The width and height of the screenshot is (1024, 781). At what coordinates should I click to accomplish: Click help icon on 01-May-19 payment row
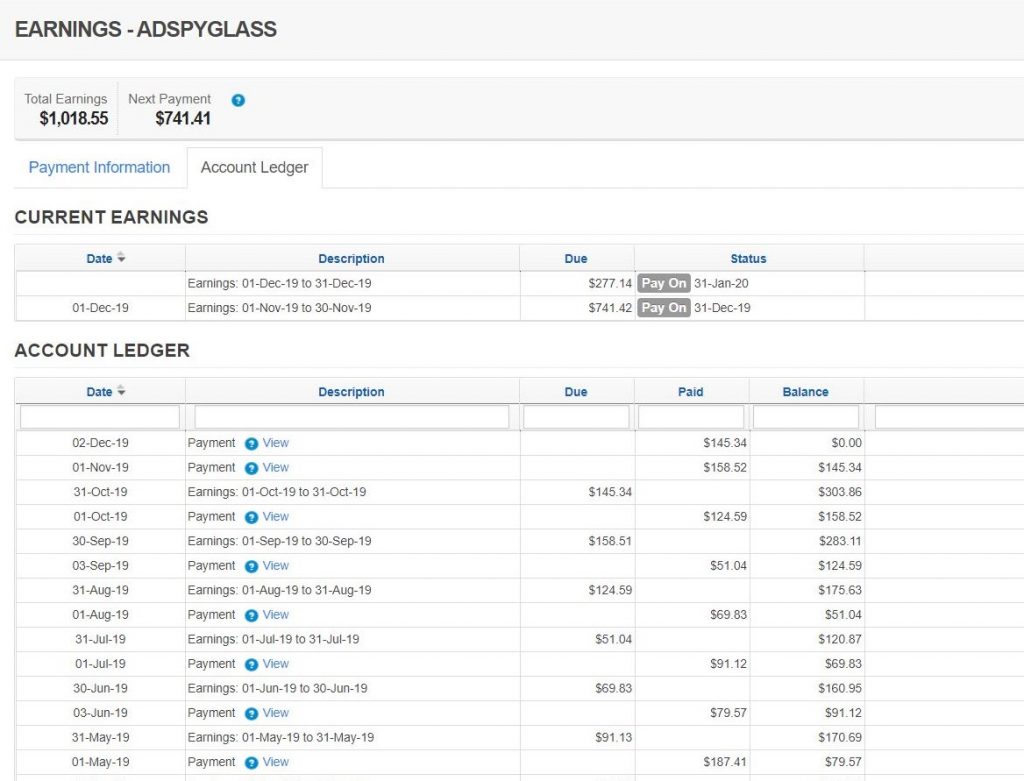coord(251,763)
